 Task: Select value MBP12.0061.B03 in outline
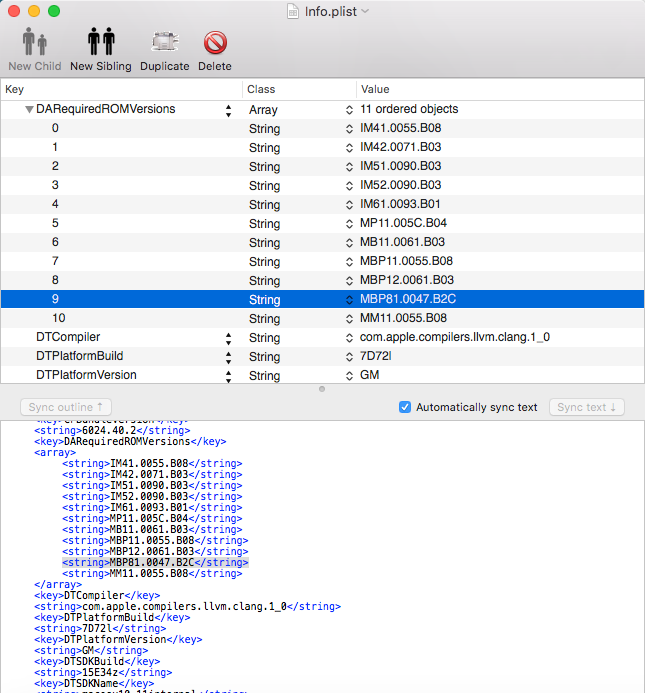pyautogui.click(x=407, y=280)
